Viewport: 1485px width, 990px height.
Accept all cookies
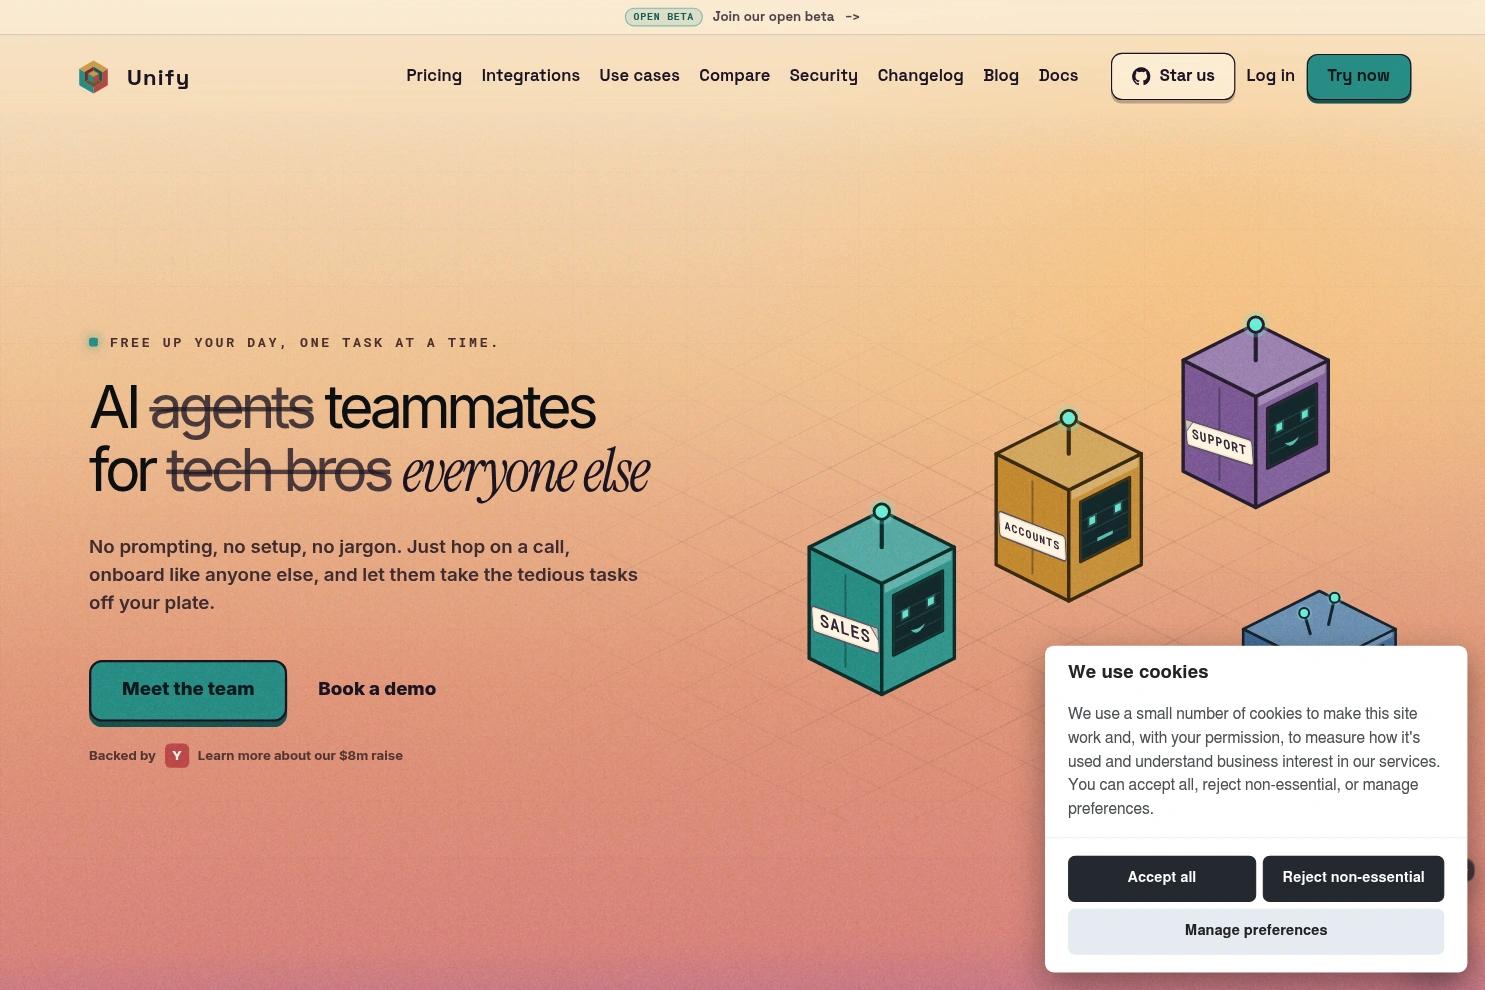tap(1162, 878)
